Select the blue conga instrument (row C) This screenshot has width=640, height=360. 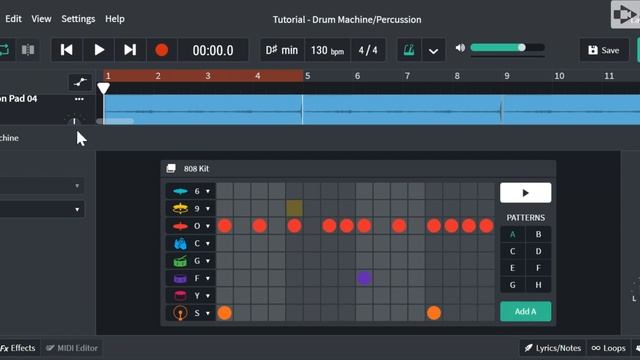(x=180, y=244)
